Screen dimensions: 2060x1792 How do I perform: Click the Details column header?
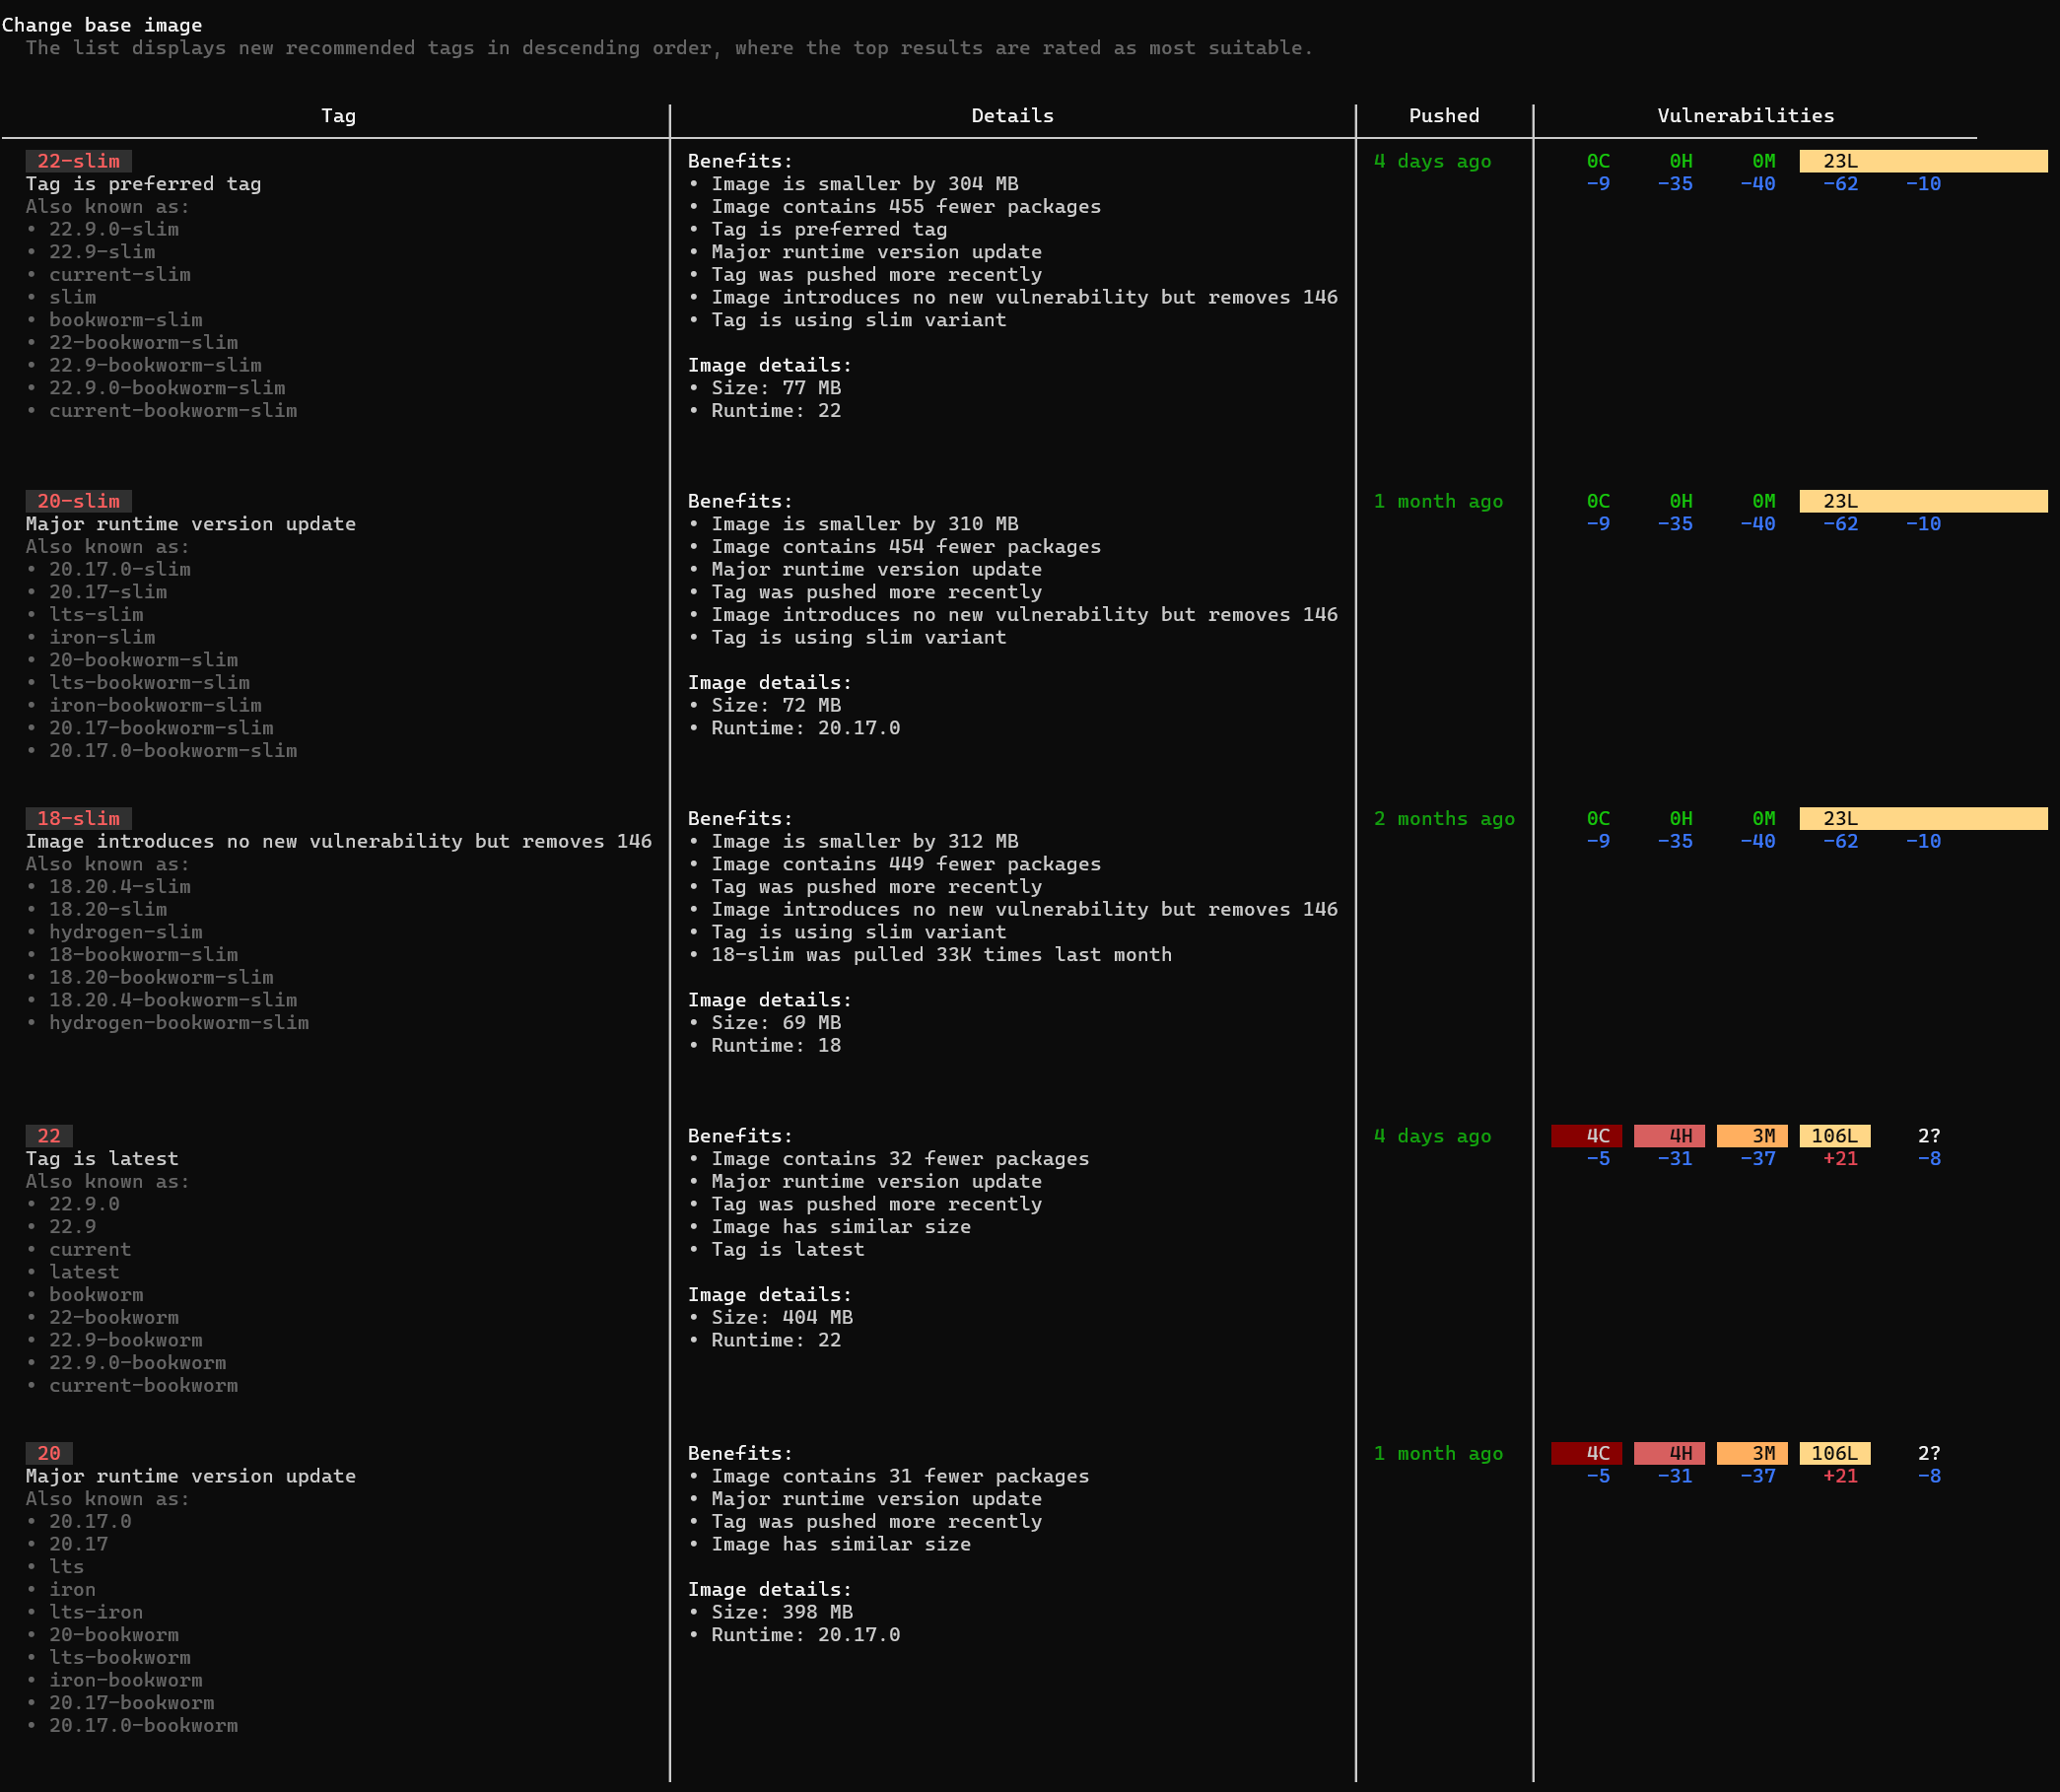pos(1012,116)
